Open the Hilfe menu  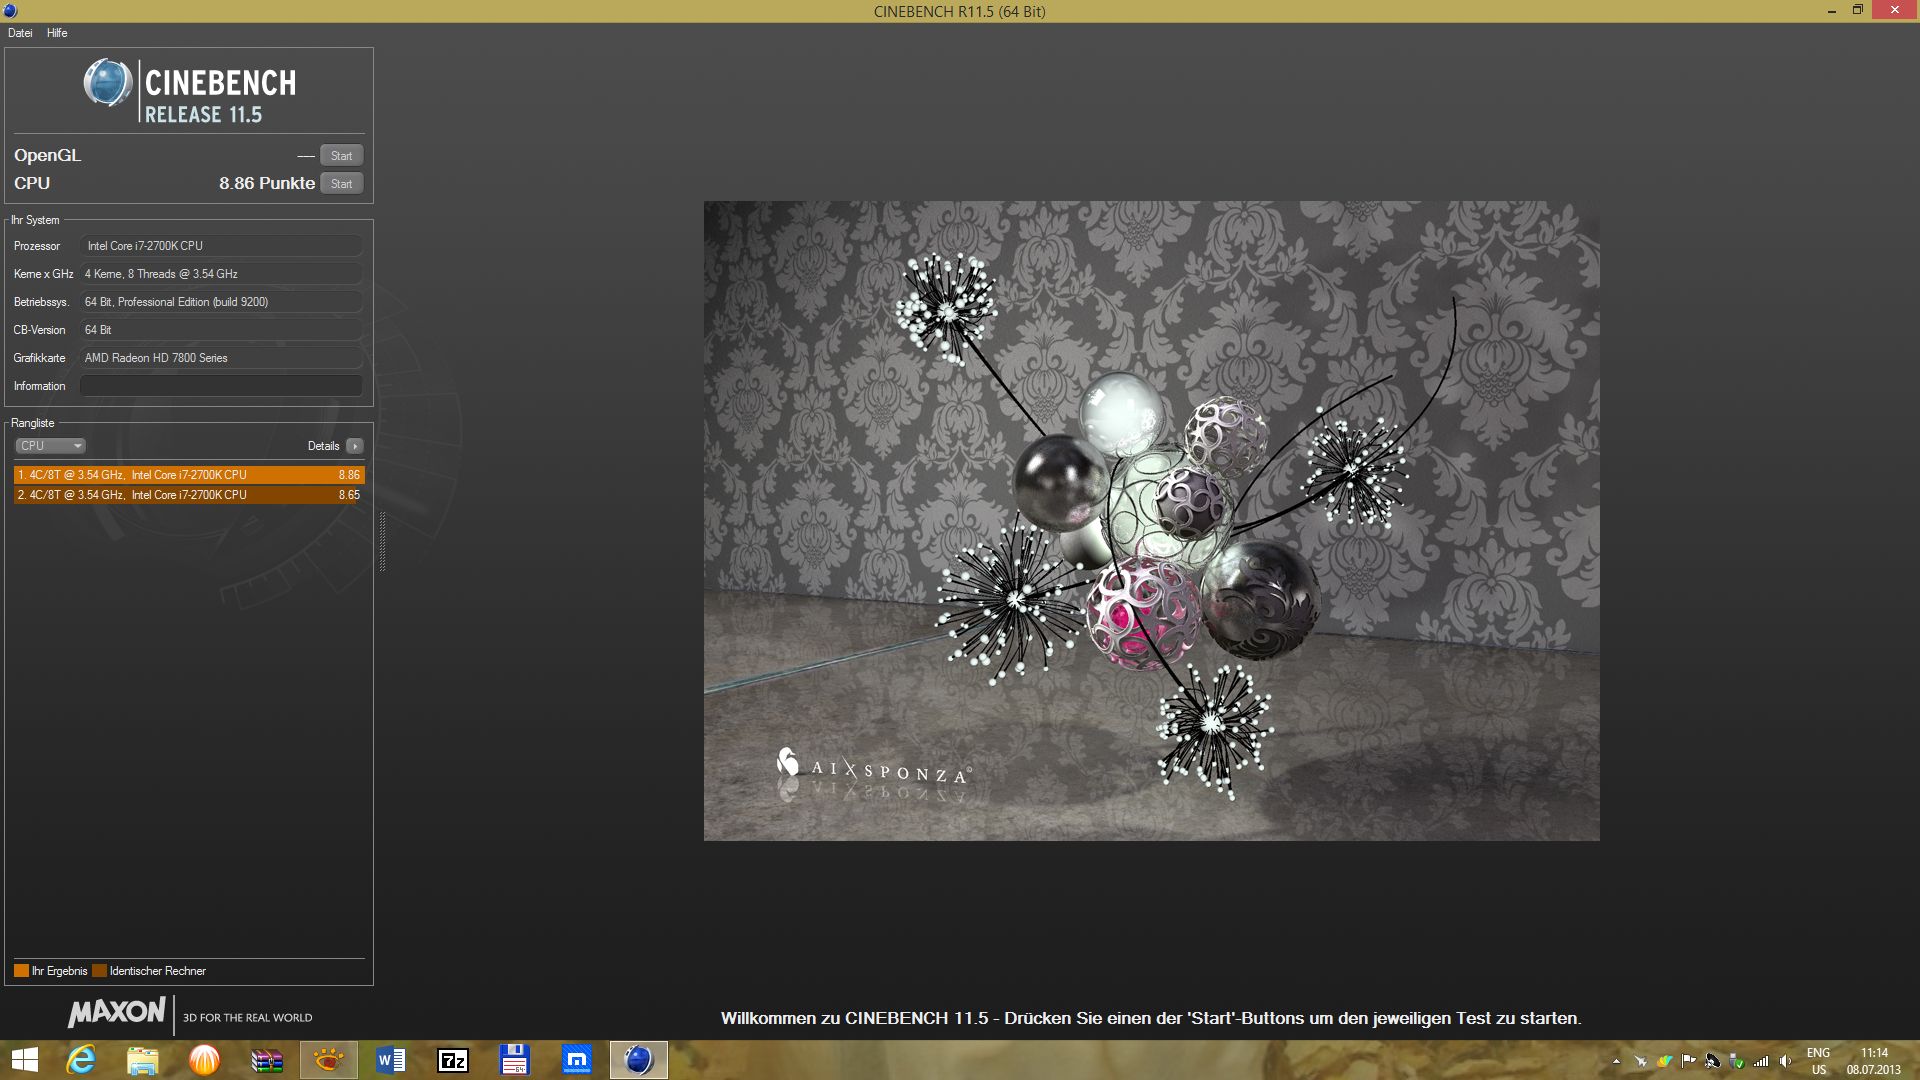click(57, 33)
